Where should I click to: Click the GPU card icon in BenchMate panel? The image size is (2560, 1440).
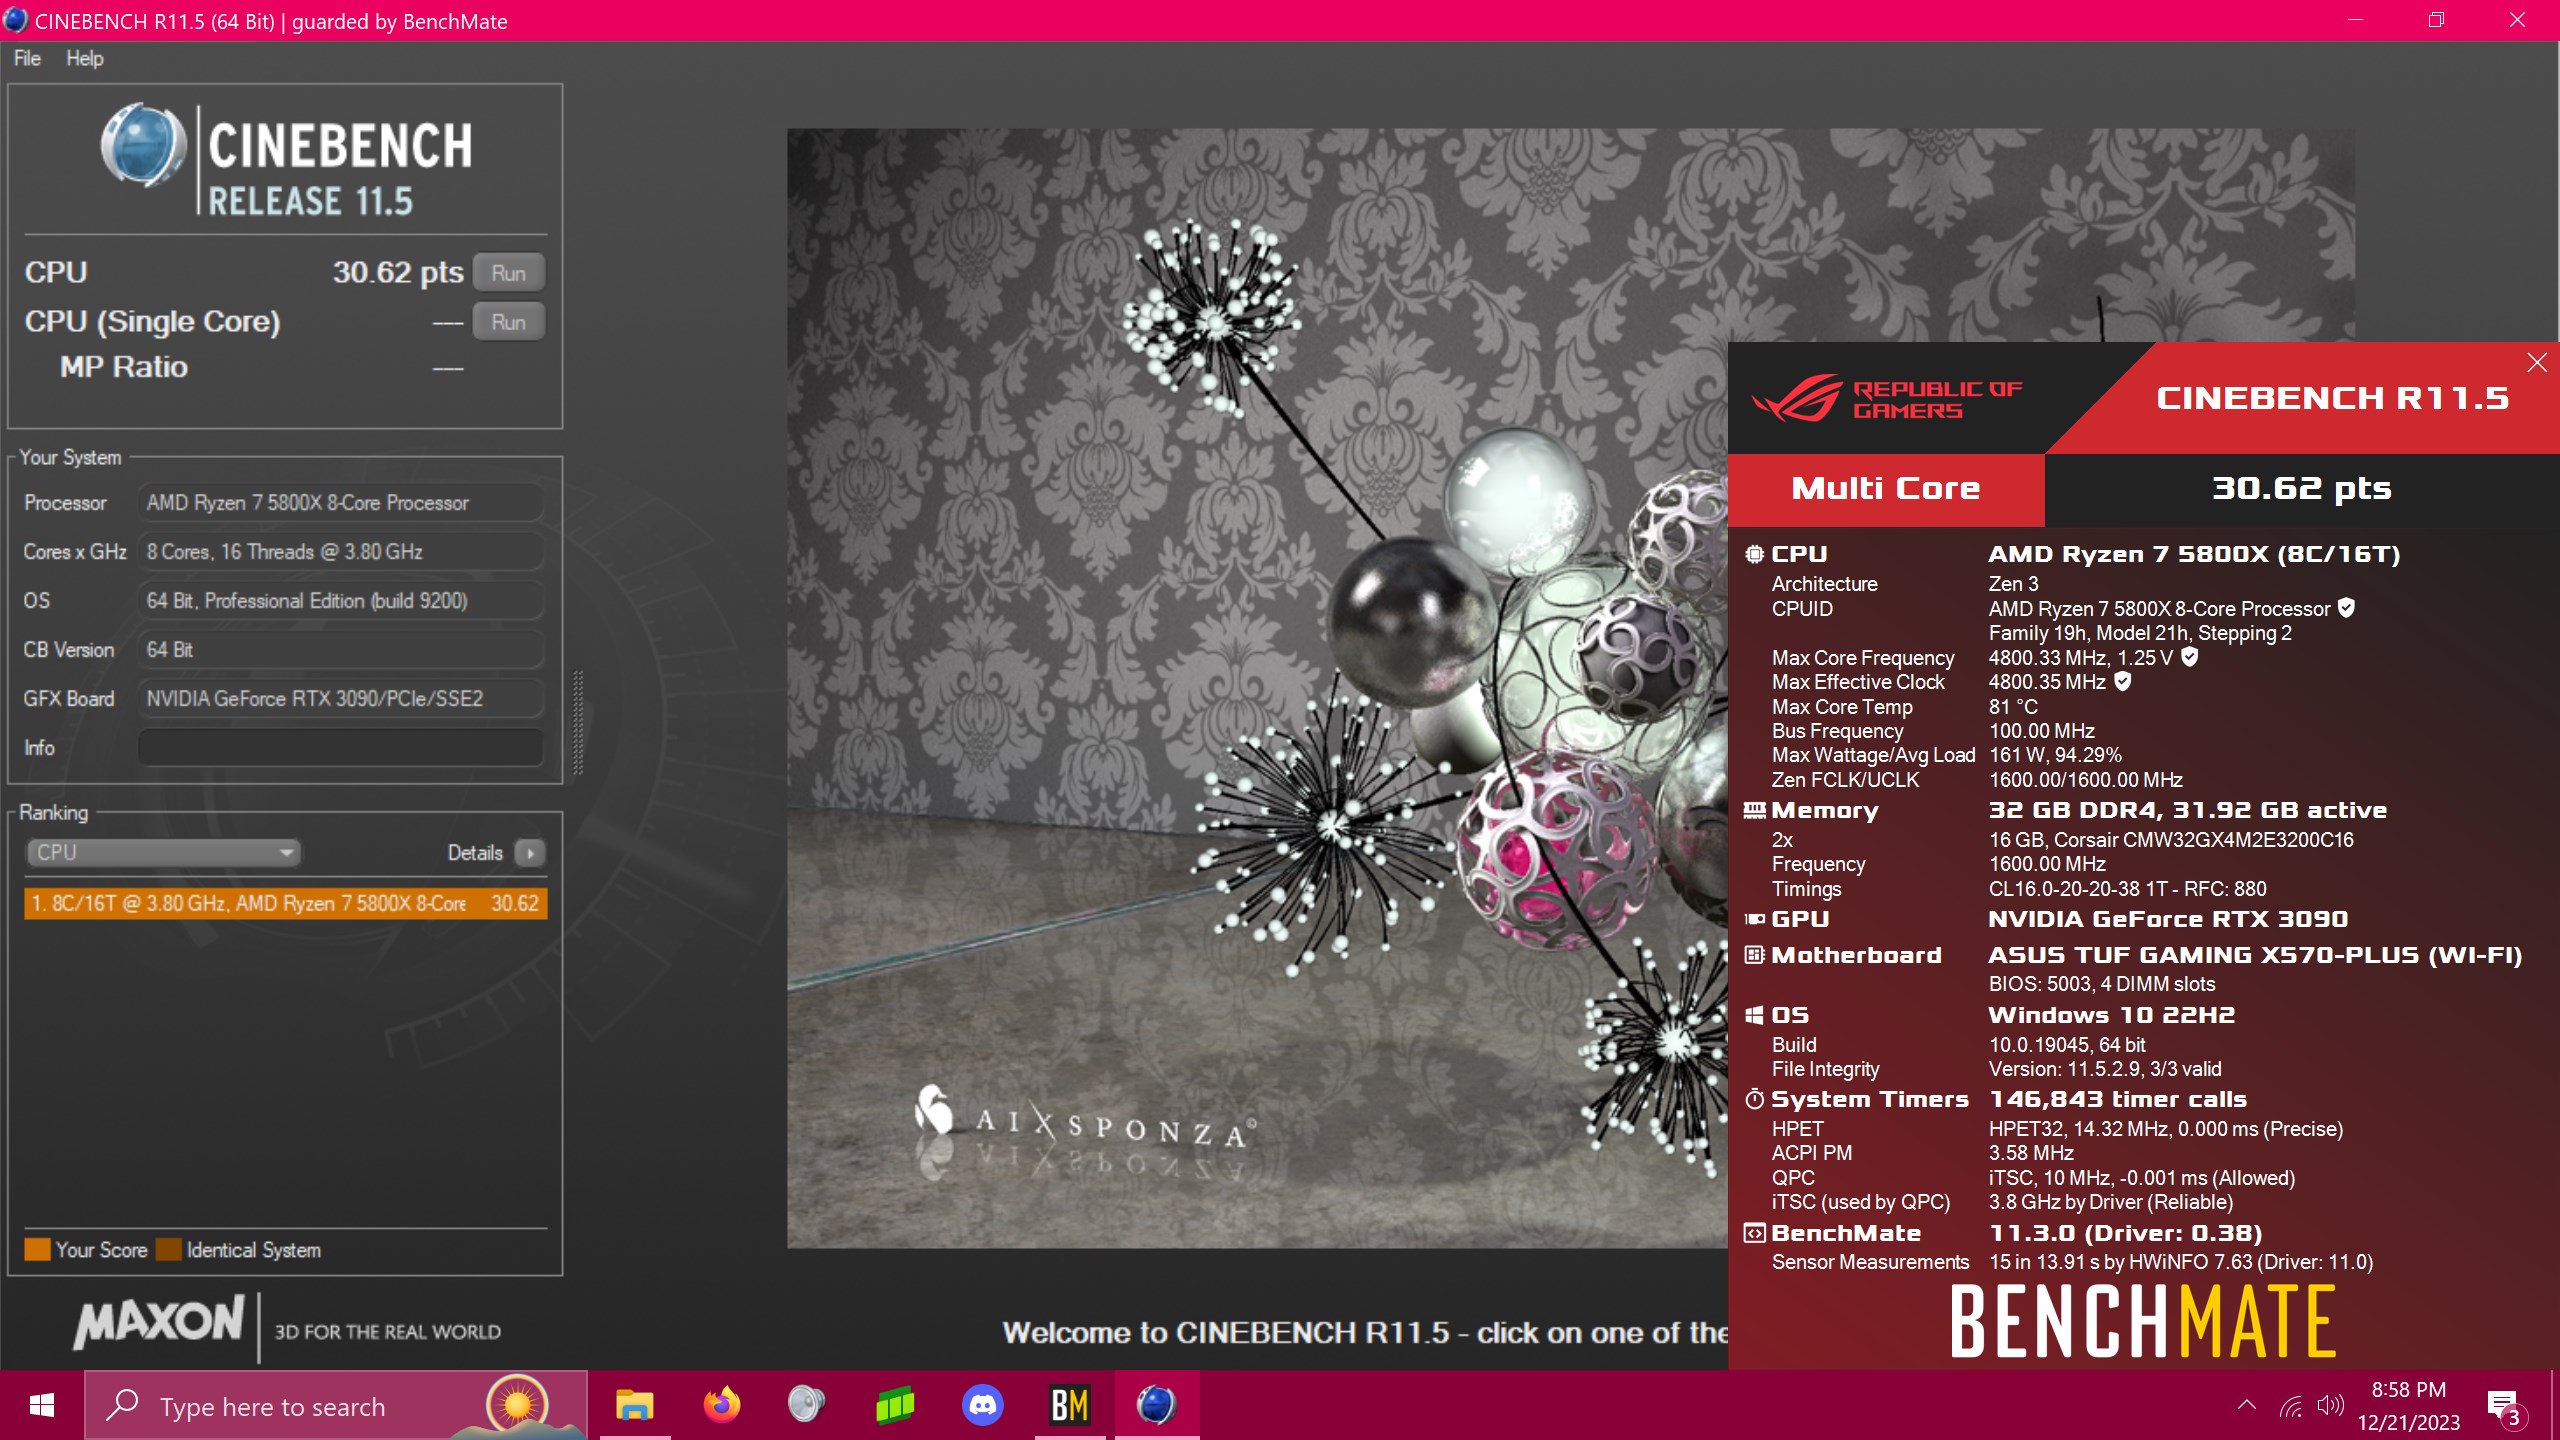(1754, 919)
